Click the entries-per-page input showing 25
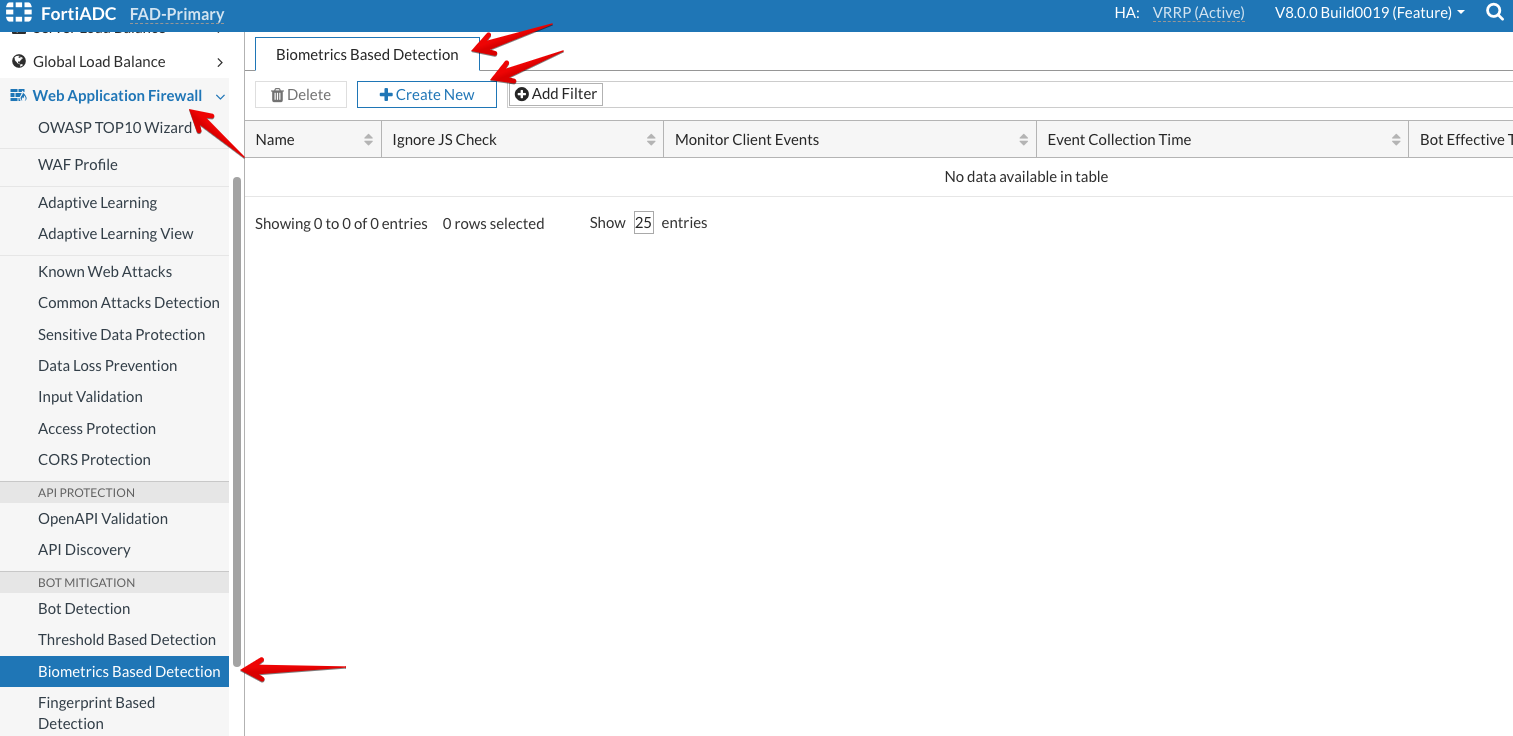The image size is (1513, 736). [643, 223]
